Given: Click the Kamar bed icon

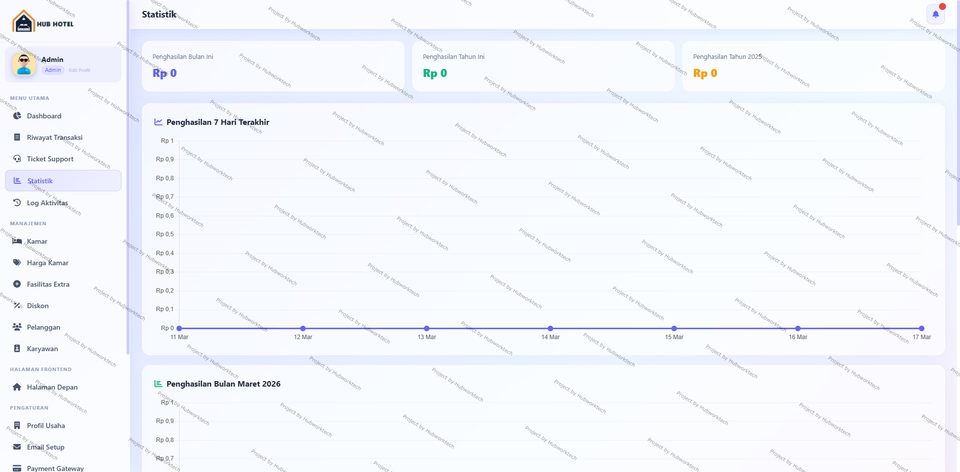Looking at the screenshot, I should 17,241.
